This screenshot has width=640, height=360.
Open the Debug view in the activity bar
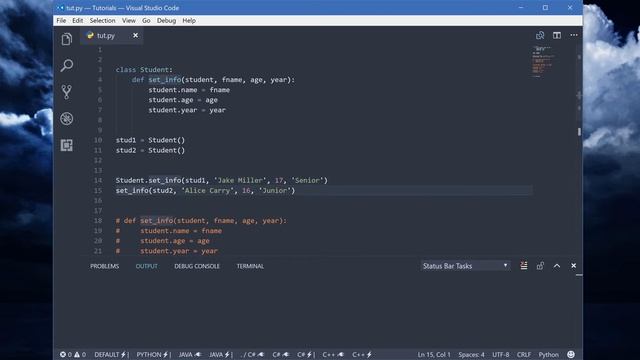click(x=67, y=119)
